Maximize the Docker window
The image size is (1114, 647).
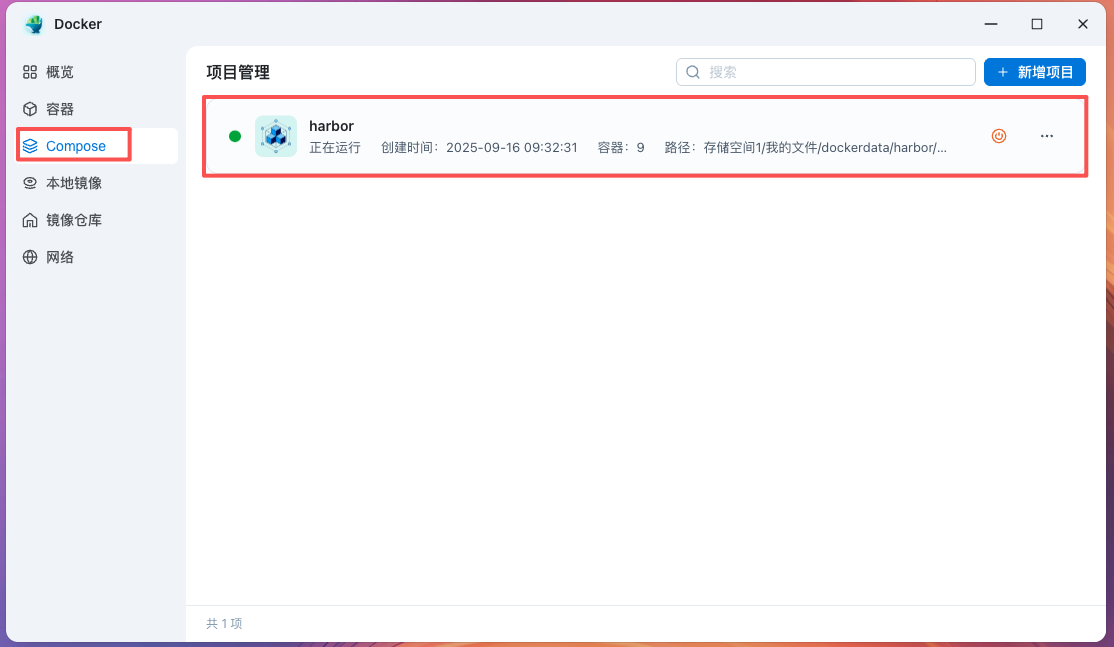click(1037, 24)
